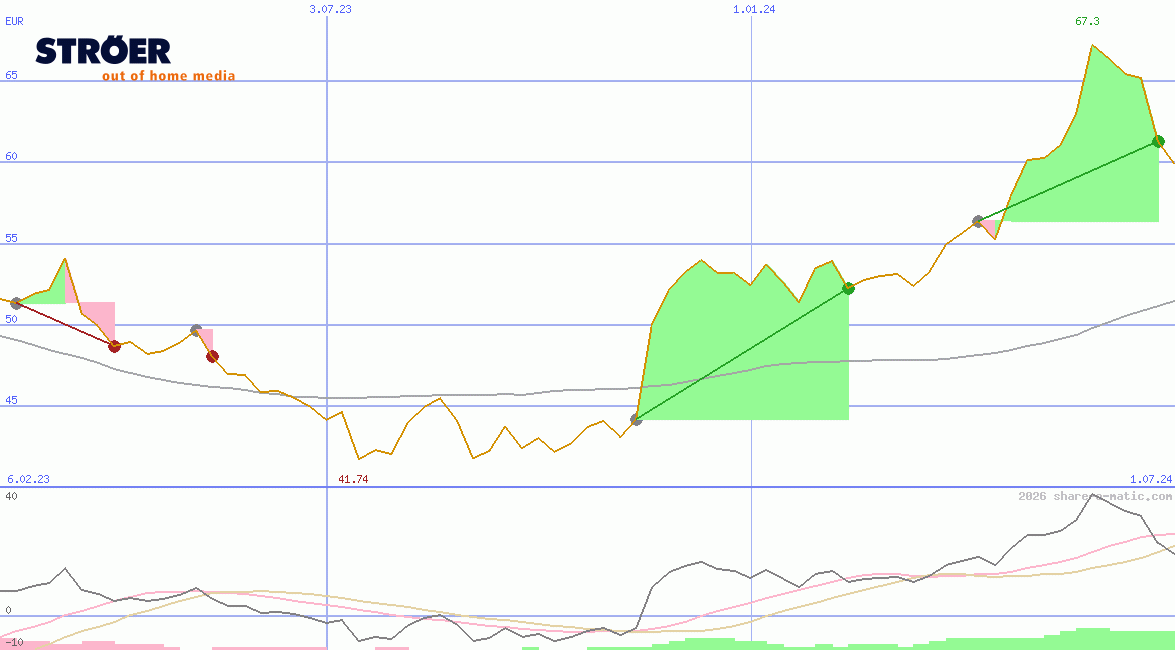
Task: Click the 6.02.23 start date label
Action: coord(28,479)
